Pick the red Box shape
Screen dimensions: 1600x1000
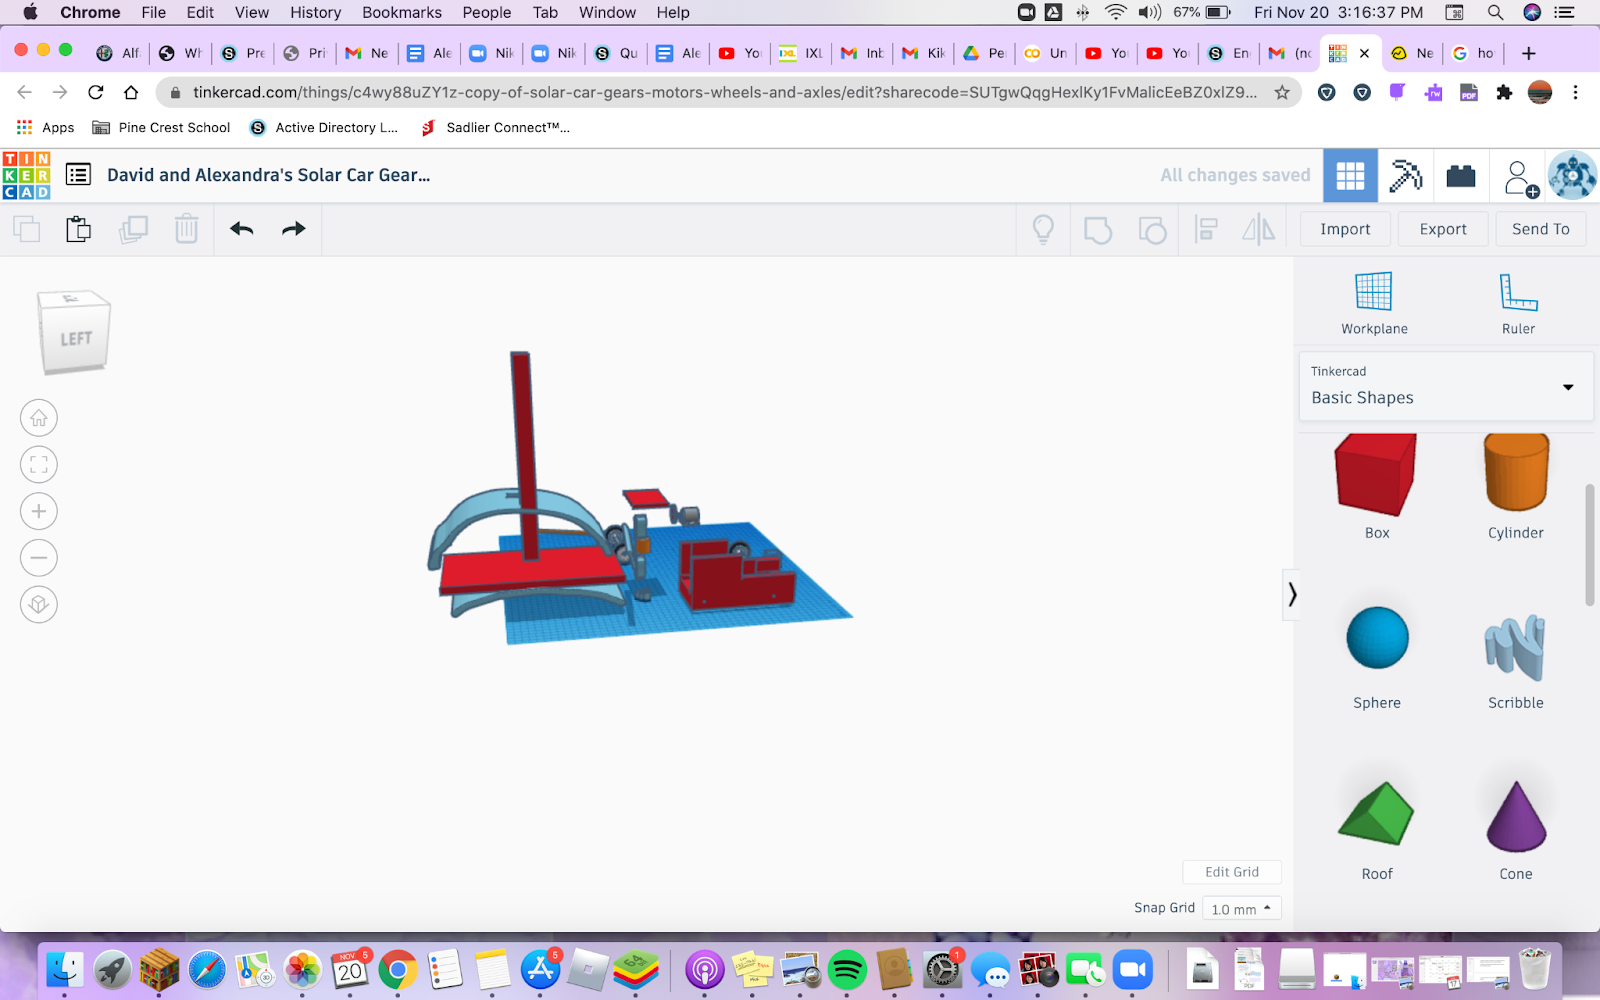1376,475
